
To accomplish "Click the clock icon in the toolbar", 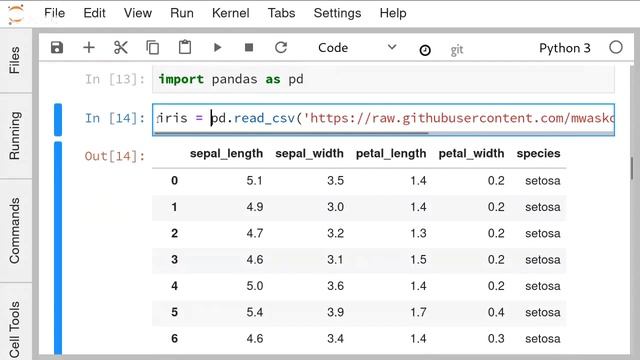I will (425, 50).
